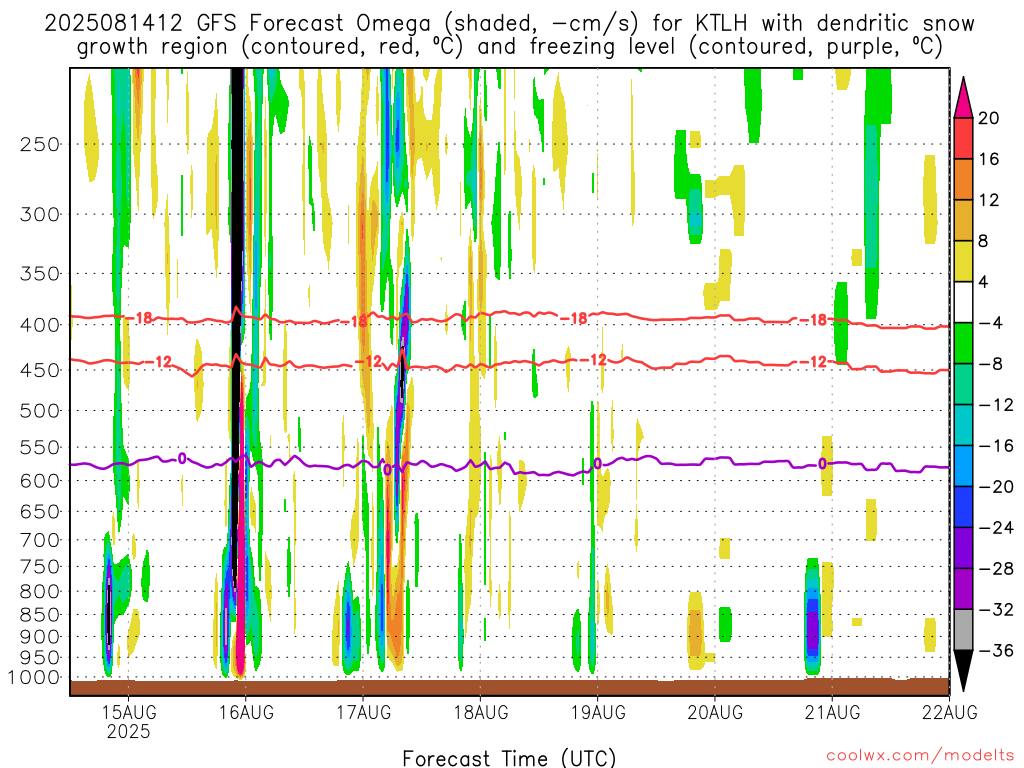Click the positive 4 colorbar tick label
The height and width of the screenshot is (768, 1024).
(984, 282)
